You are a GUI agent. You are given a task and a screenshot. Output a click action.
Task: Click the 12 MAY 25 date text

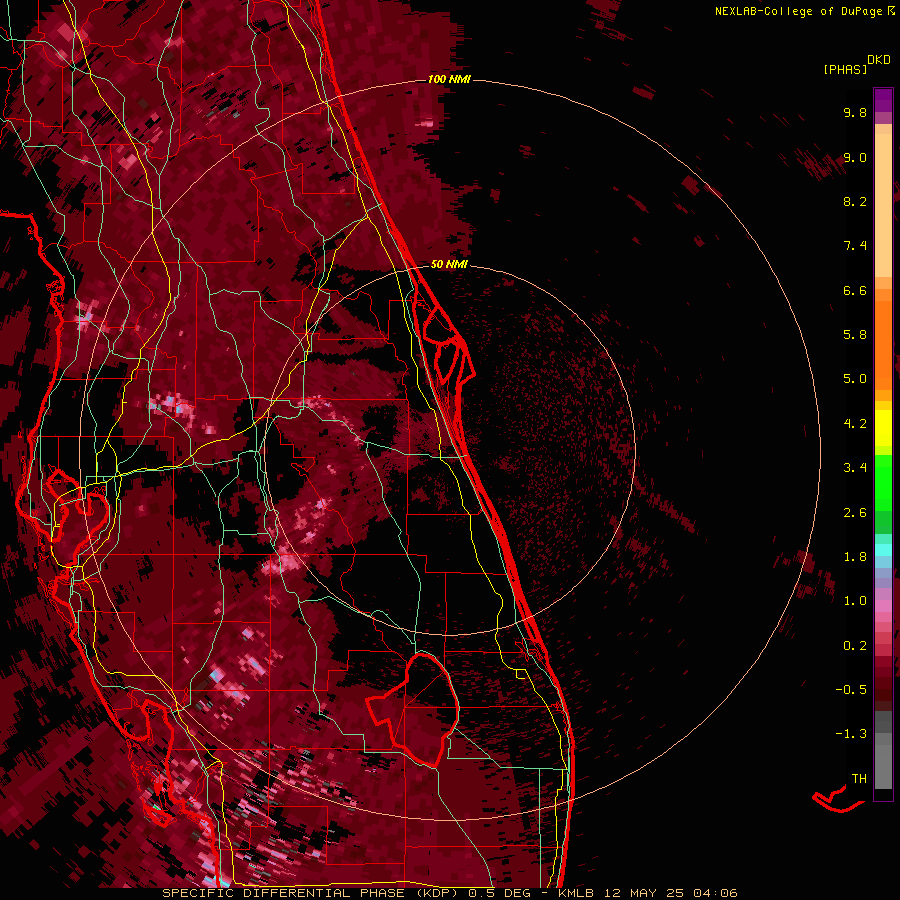(x=645, y=893)
